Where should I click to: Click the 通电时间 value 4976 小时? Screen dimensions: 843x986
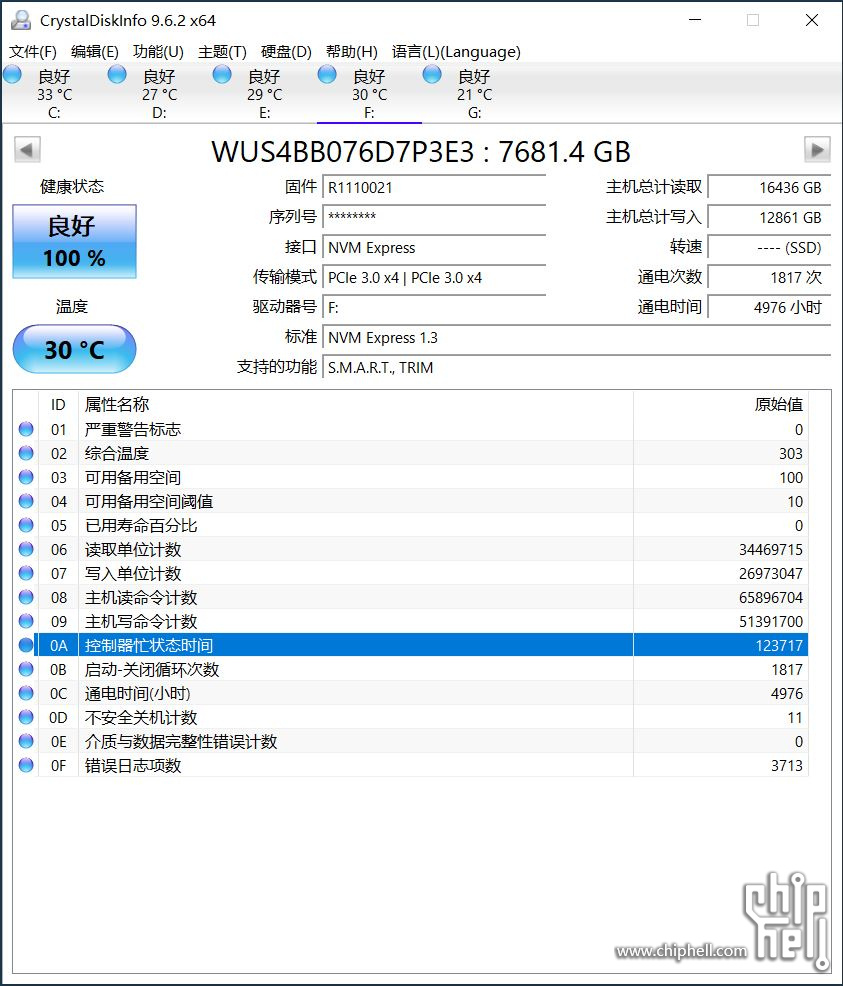769,307
